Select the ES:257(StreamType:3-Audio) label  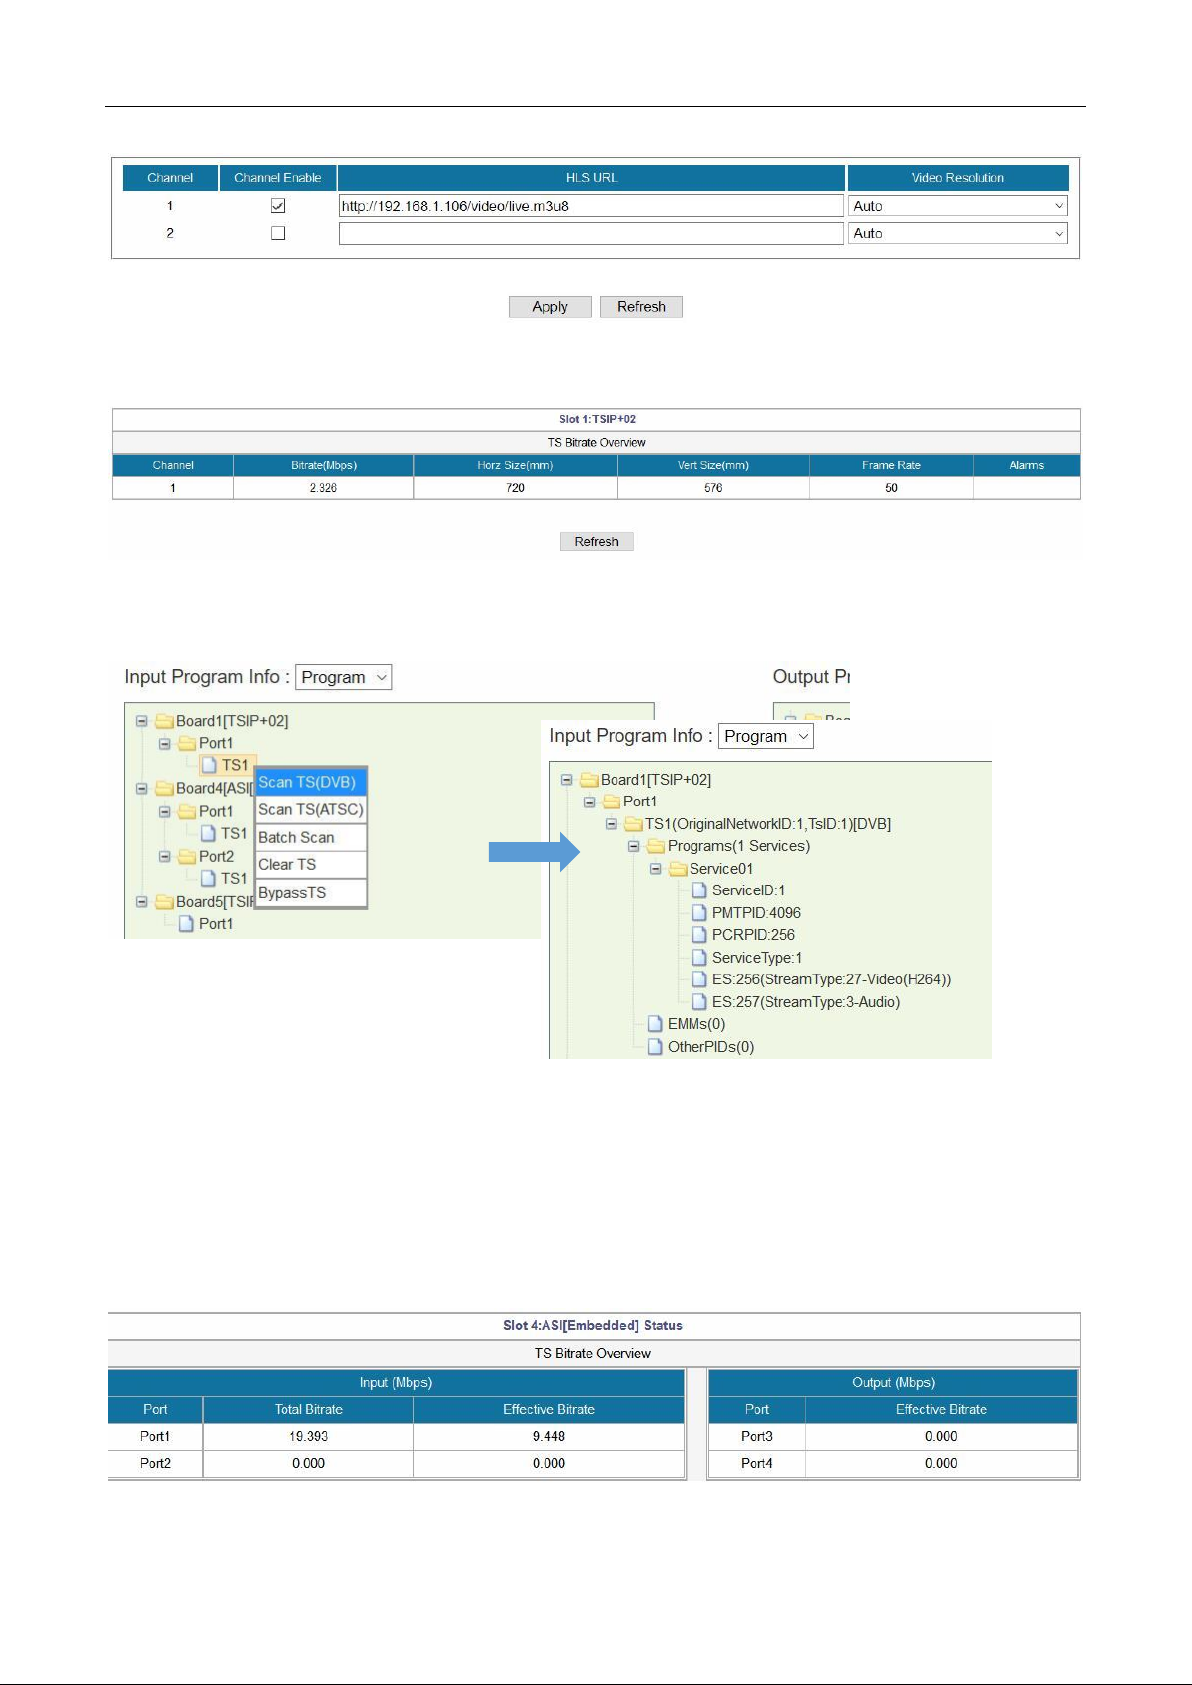click(x=806, y=1002)
